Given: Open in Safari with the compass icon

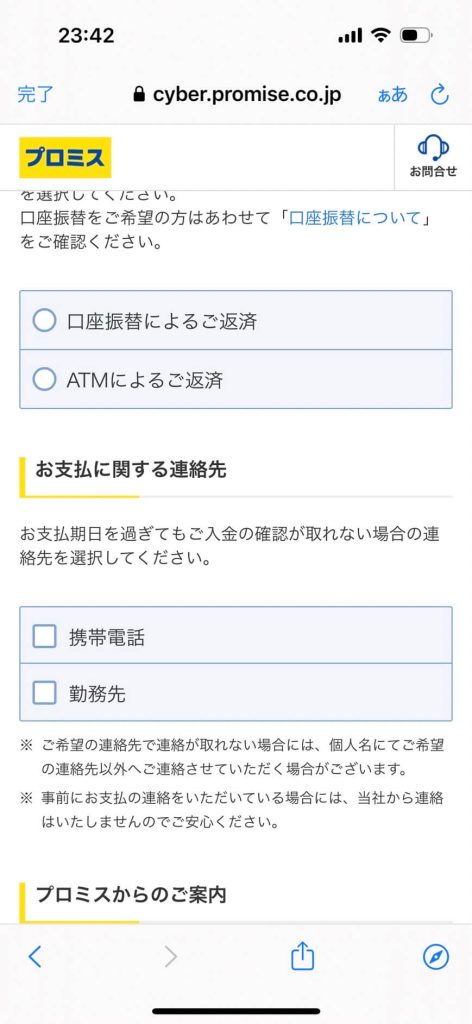Looking at the screenshot, I should [435, 957].
